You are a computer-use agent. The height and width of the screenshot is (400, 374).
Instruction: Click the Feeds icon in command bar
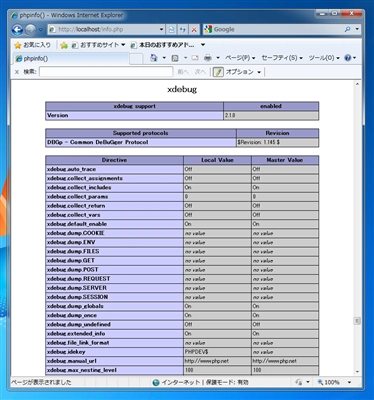click(175, 58)
